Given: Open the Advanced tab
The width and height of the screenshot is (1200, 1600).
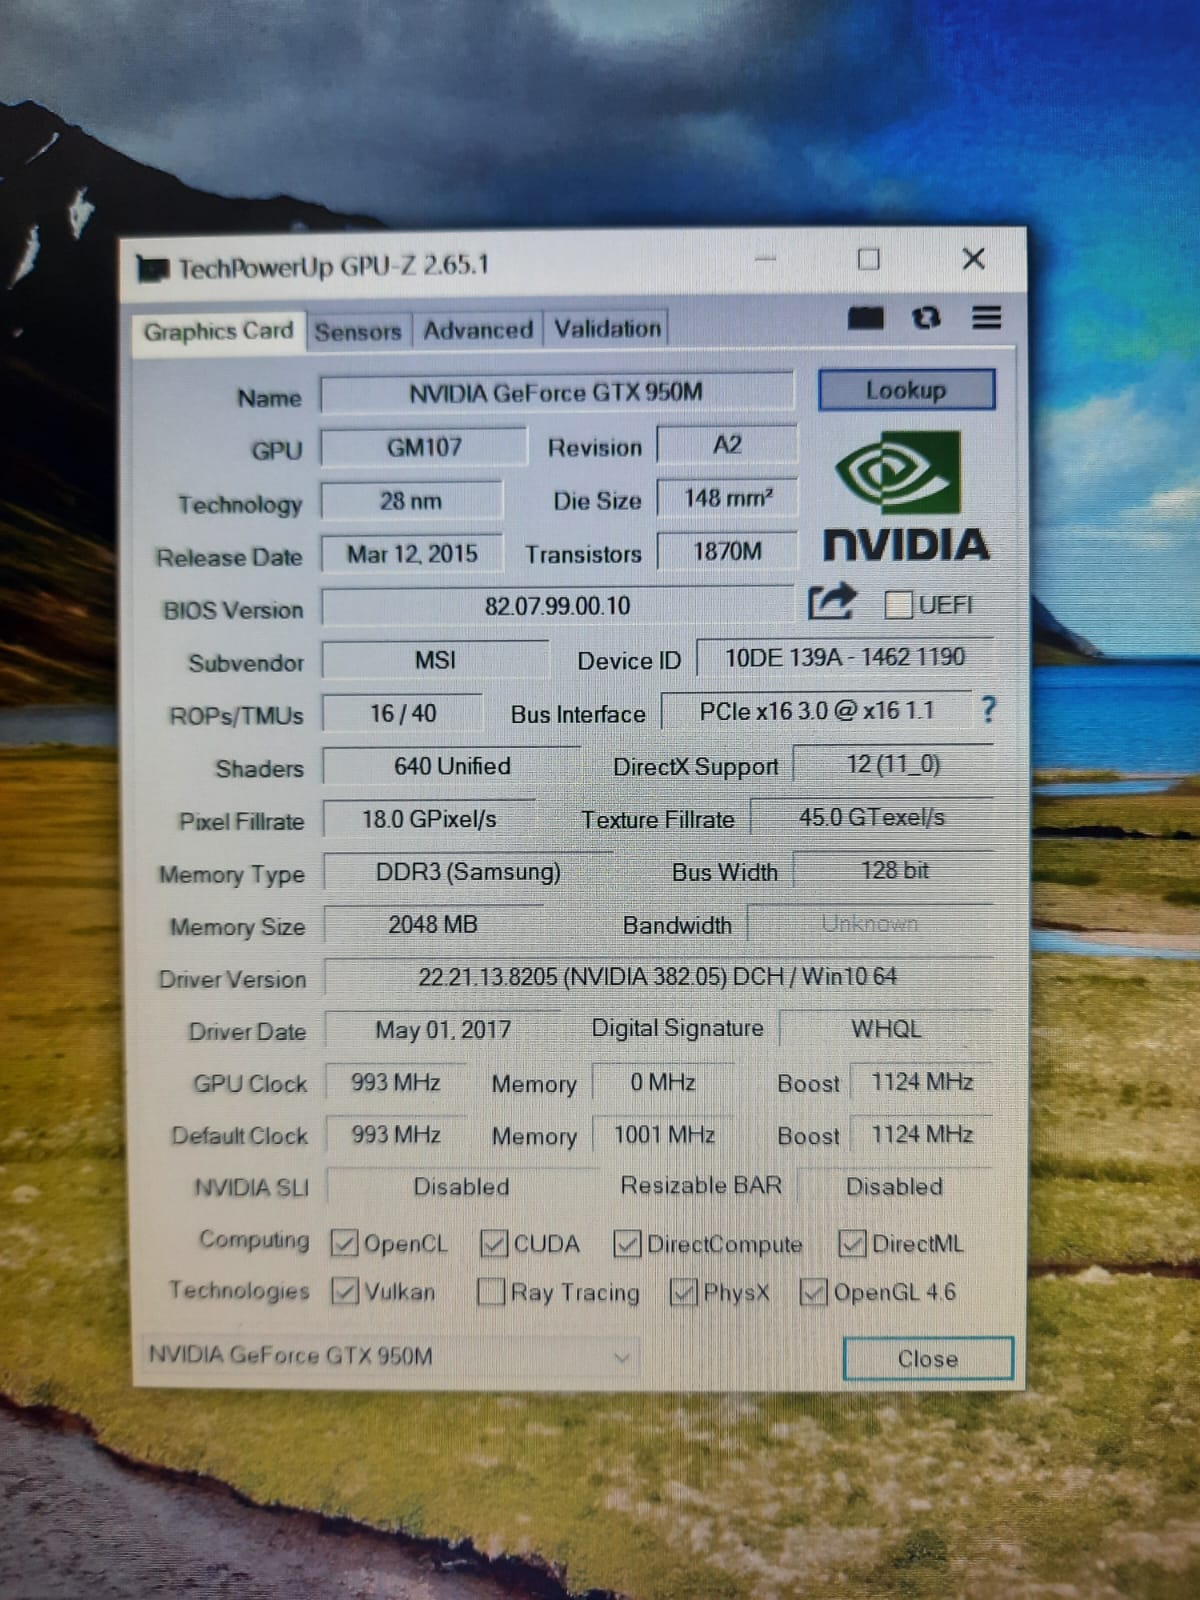Looking at the screenshot, I should point(477,329).
